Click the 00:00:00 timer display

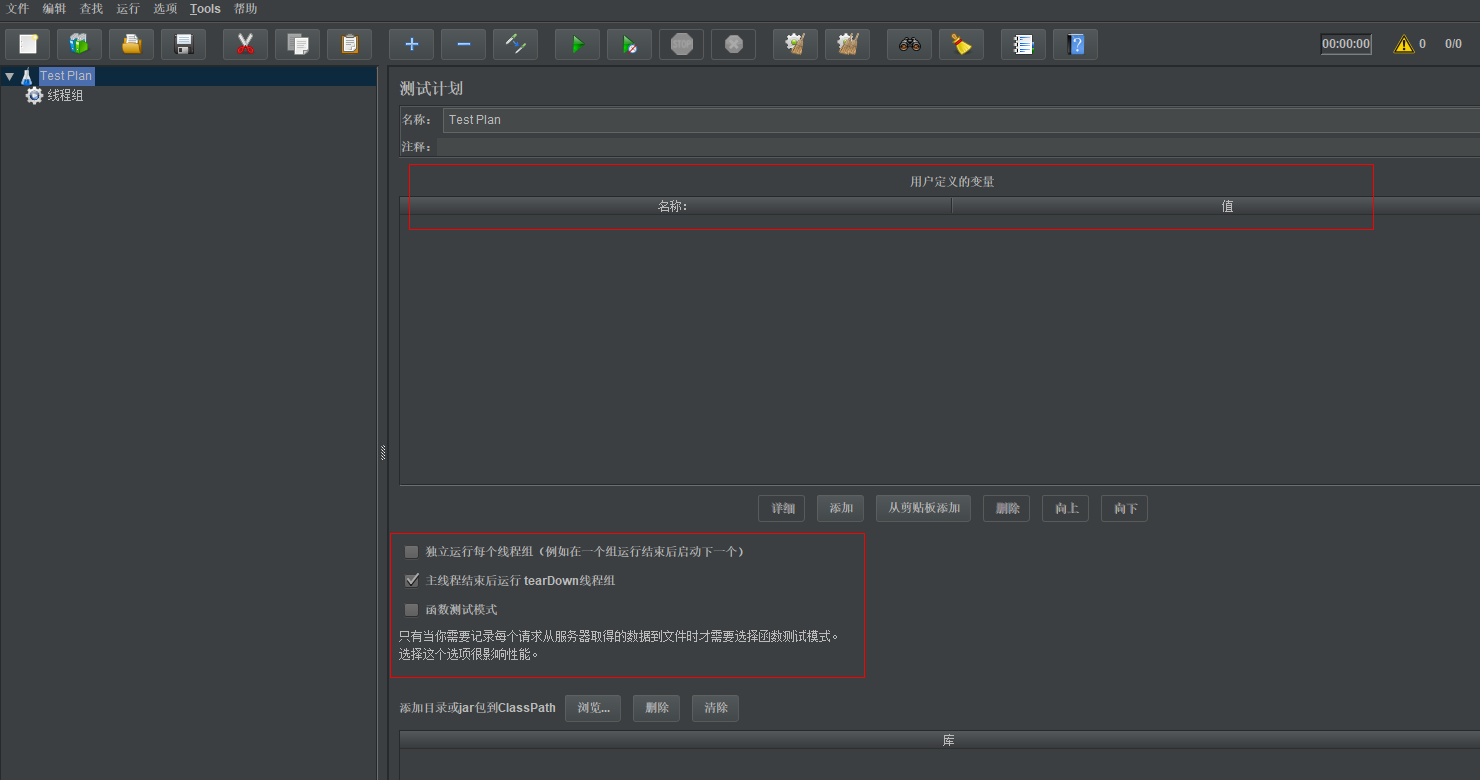(1346, 44)
